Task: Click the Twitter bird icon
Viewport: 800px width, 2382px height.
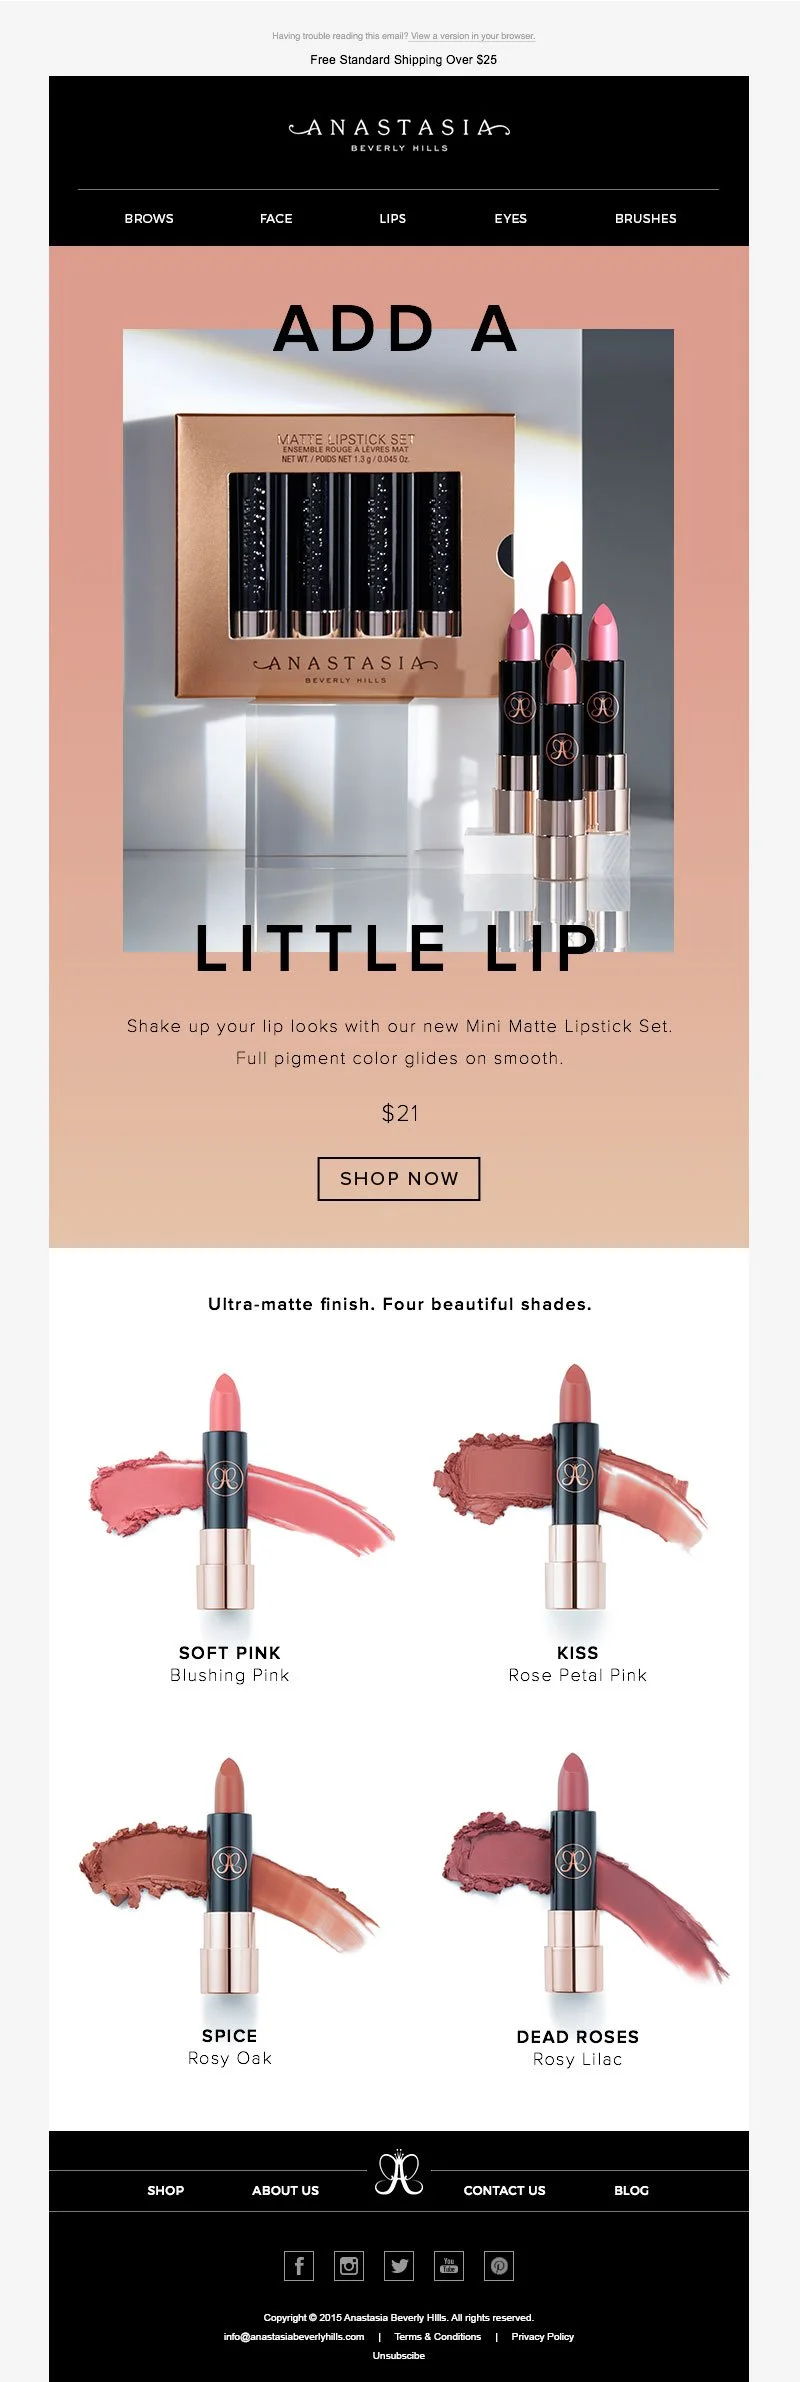Action: coord(399,2265)
